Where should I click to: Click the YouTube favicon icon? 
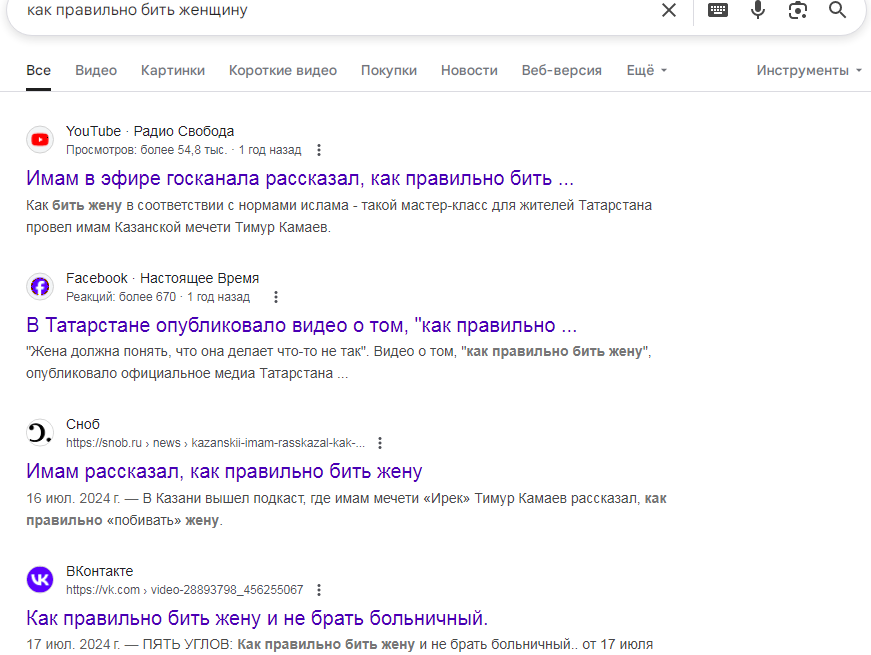click(40, 140)
